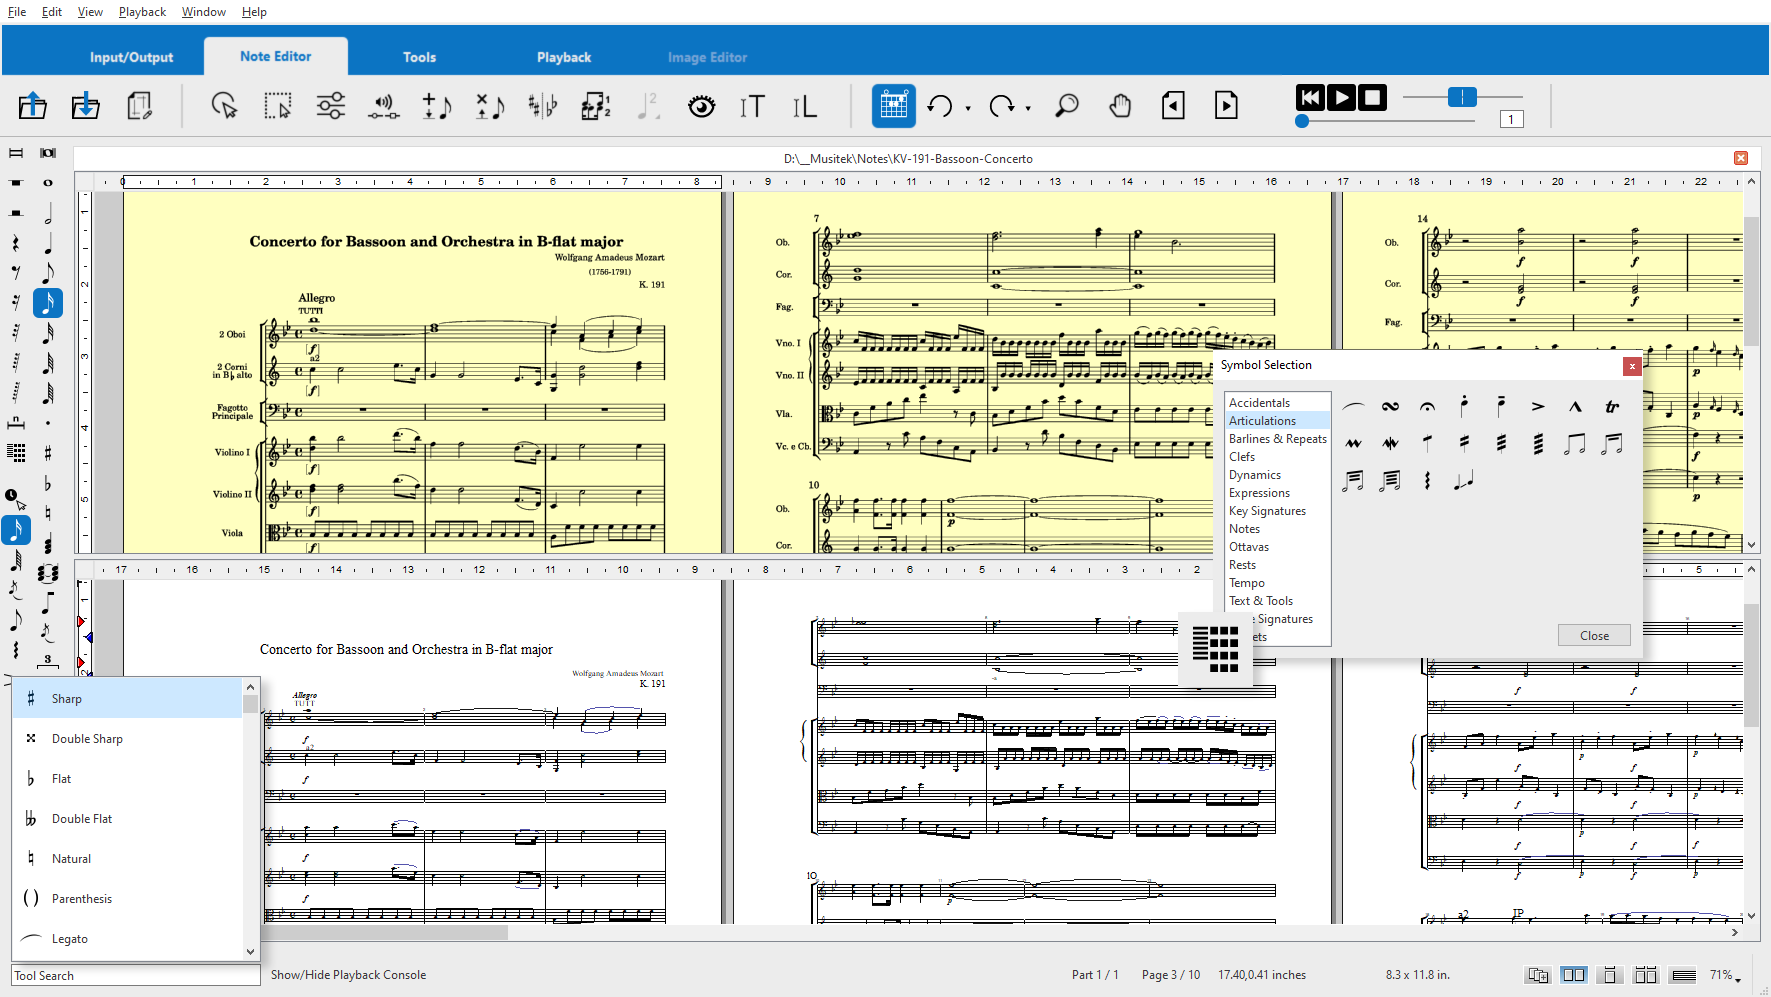Click the save file toolbar icon
Screen dimensions: 1771x997
[x=86, y=105]
